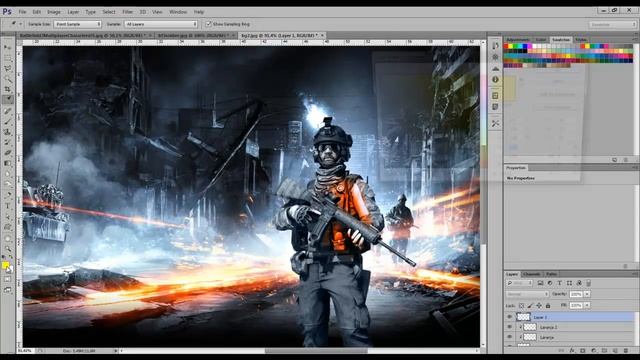Select the Crop tool
This screenshot has width=640, height=360.
pyautogui.click(x=7, y=89)
